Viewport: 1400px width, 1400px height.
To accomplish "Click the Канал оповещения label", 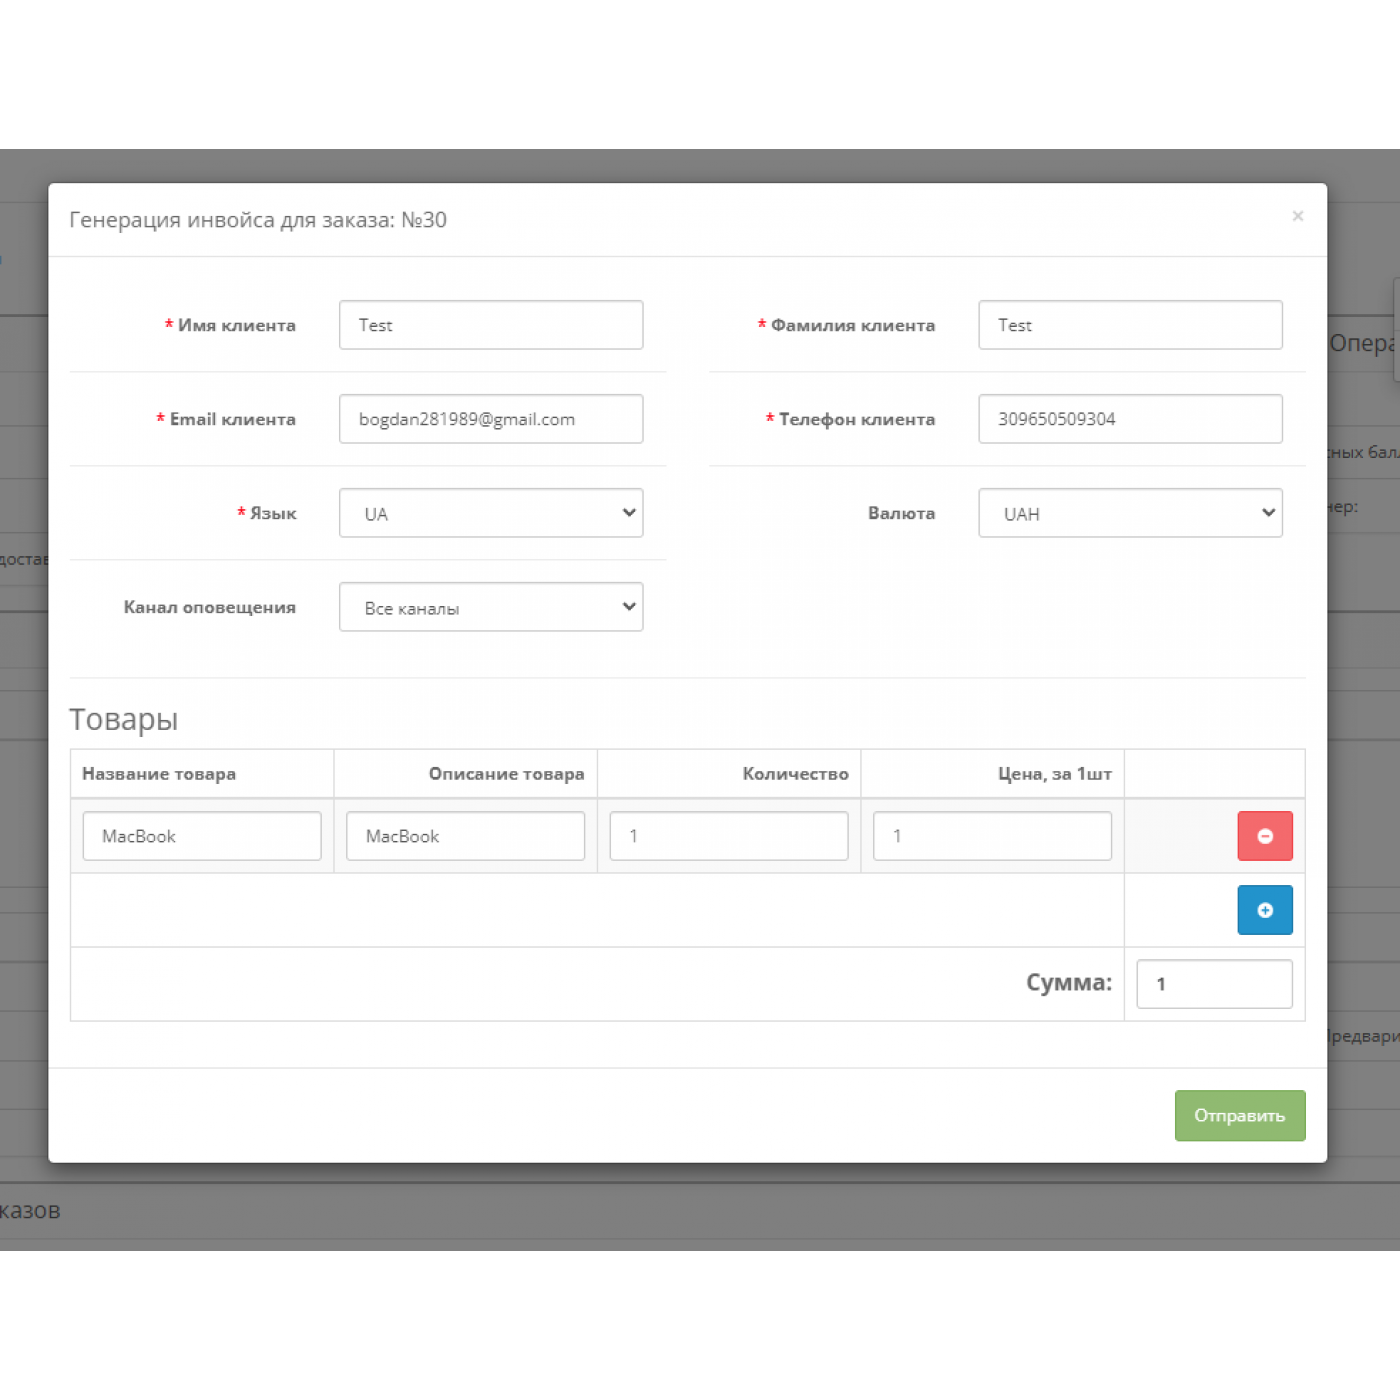I will pos(209,607).
